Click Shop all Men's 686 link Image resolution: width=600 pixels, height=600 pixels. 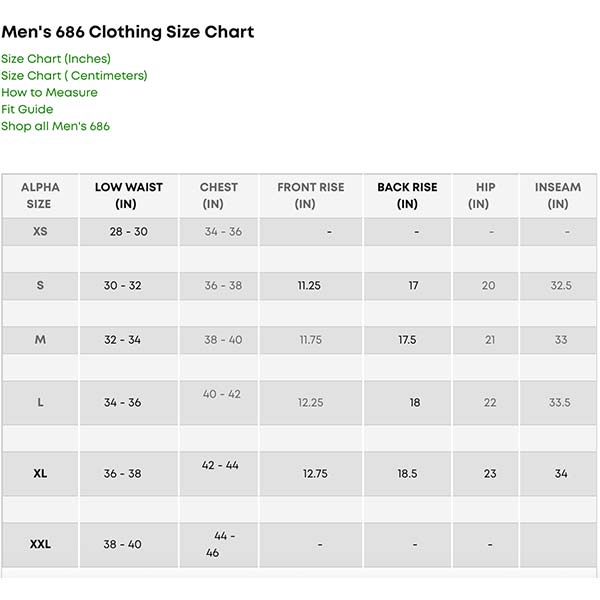point(55,127)
